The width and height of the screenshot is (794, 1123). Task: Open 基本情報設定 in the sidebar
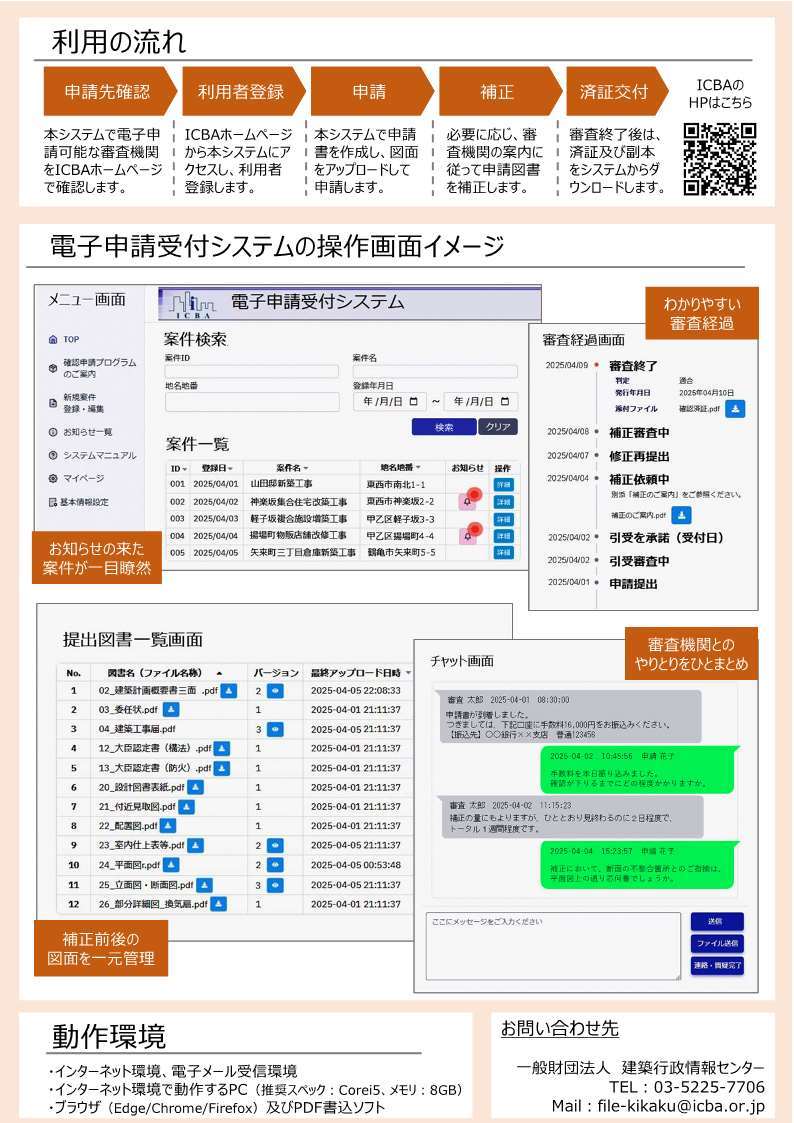point(78,502)
